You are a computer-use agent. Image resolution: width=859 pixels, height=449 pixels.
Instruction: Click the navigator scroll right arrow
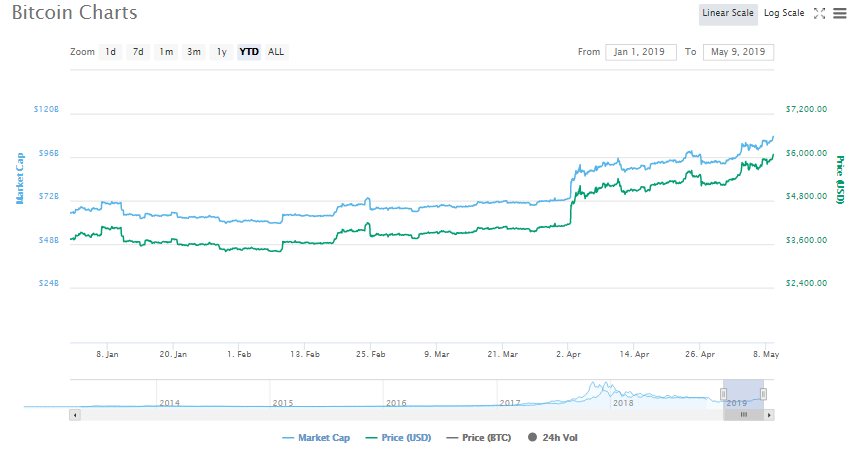tap(770, 414)
